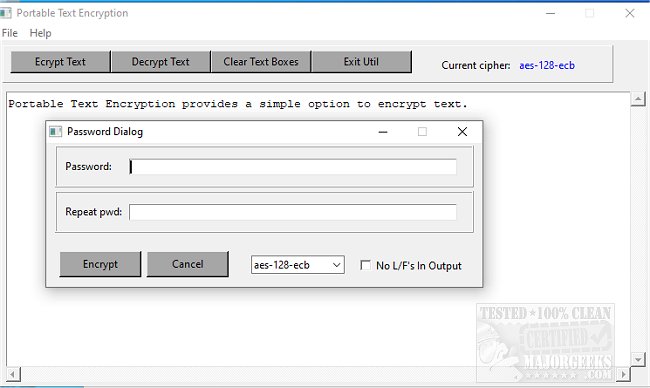Open the aes-128-ecb cipher dropdown
This screenshot has height=388, width=650.
tap(297, 265)
